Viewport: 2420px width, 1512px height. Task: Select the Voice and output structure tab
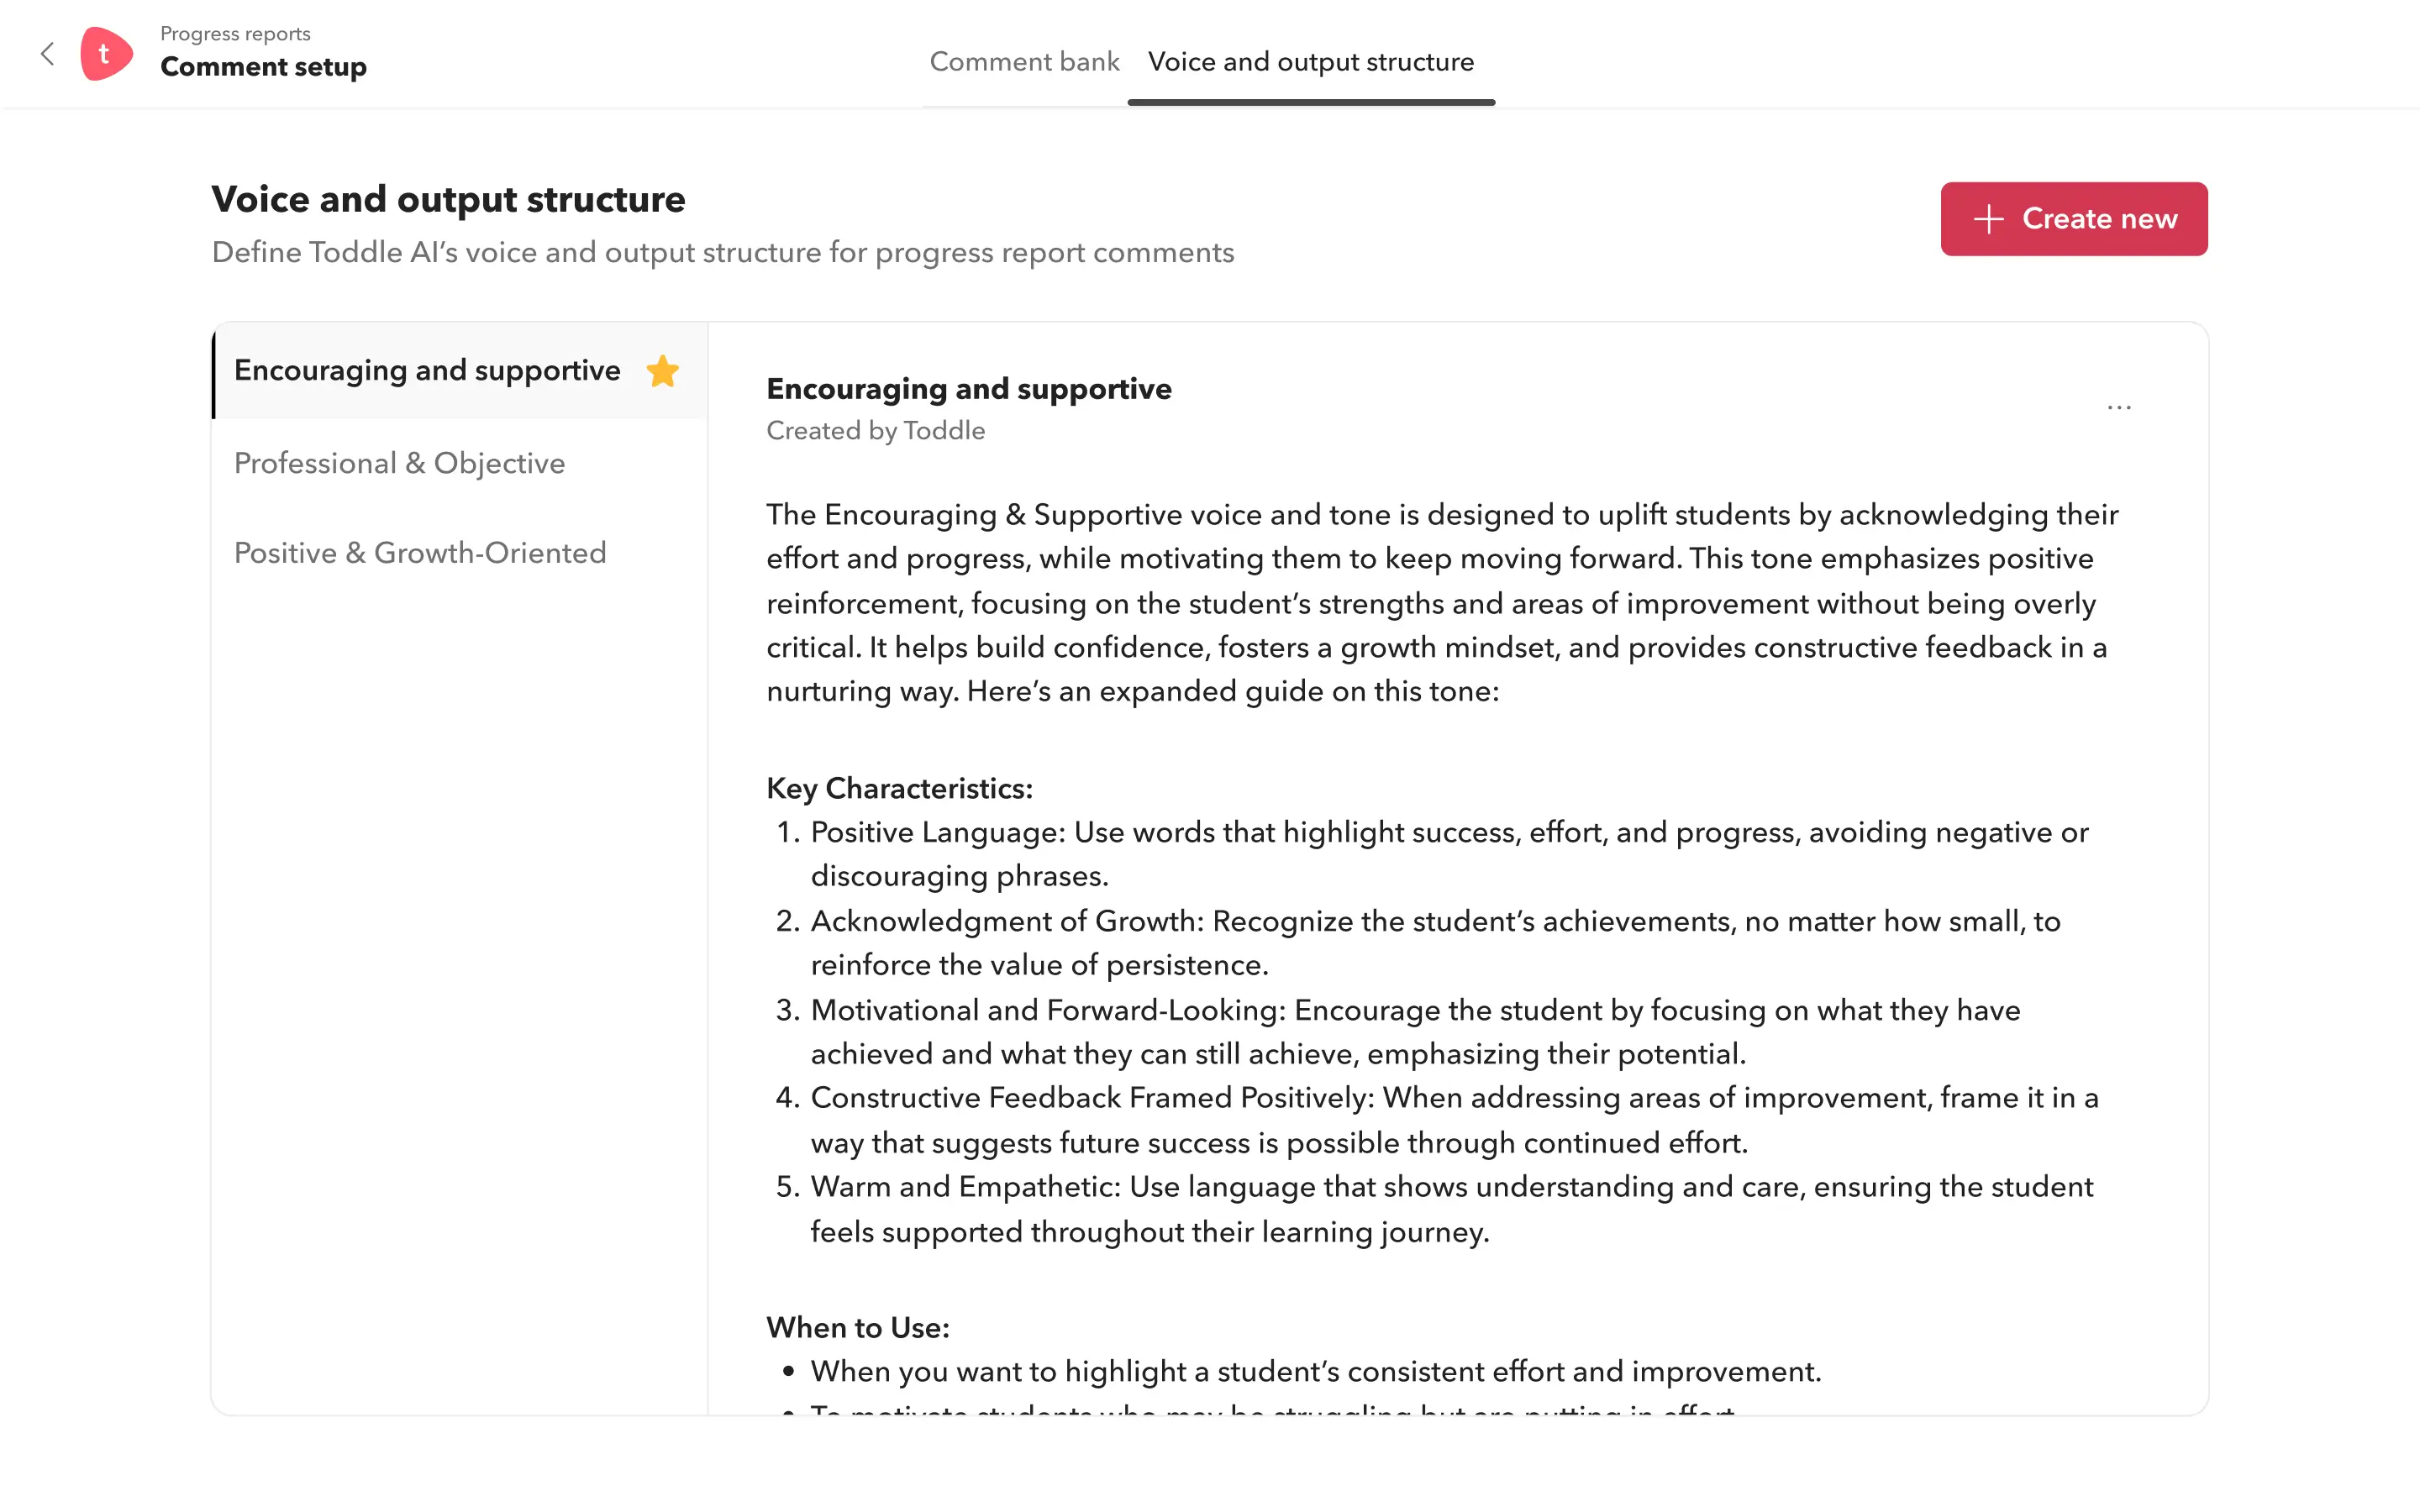1310,62
